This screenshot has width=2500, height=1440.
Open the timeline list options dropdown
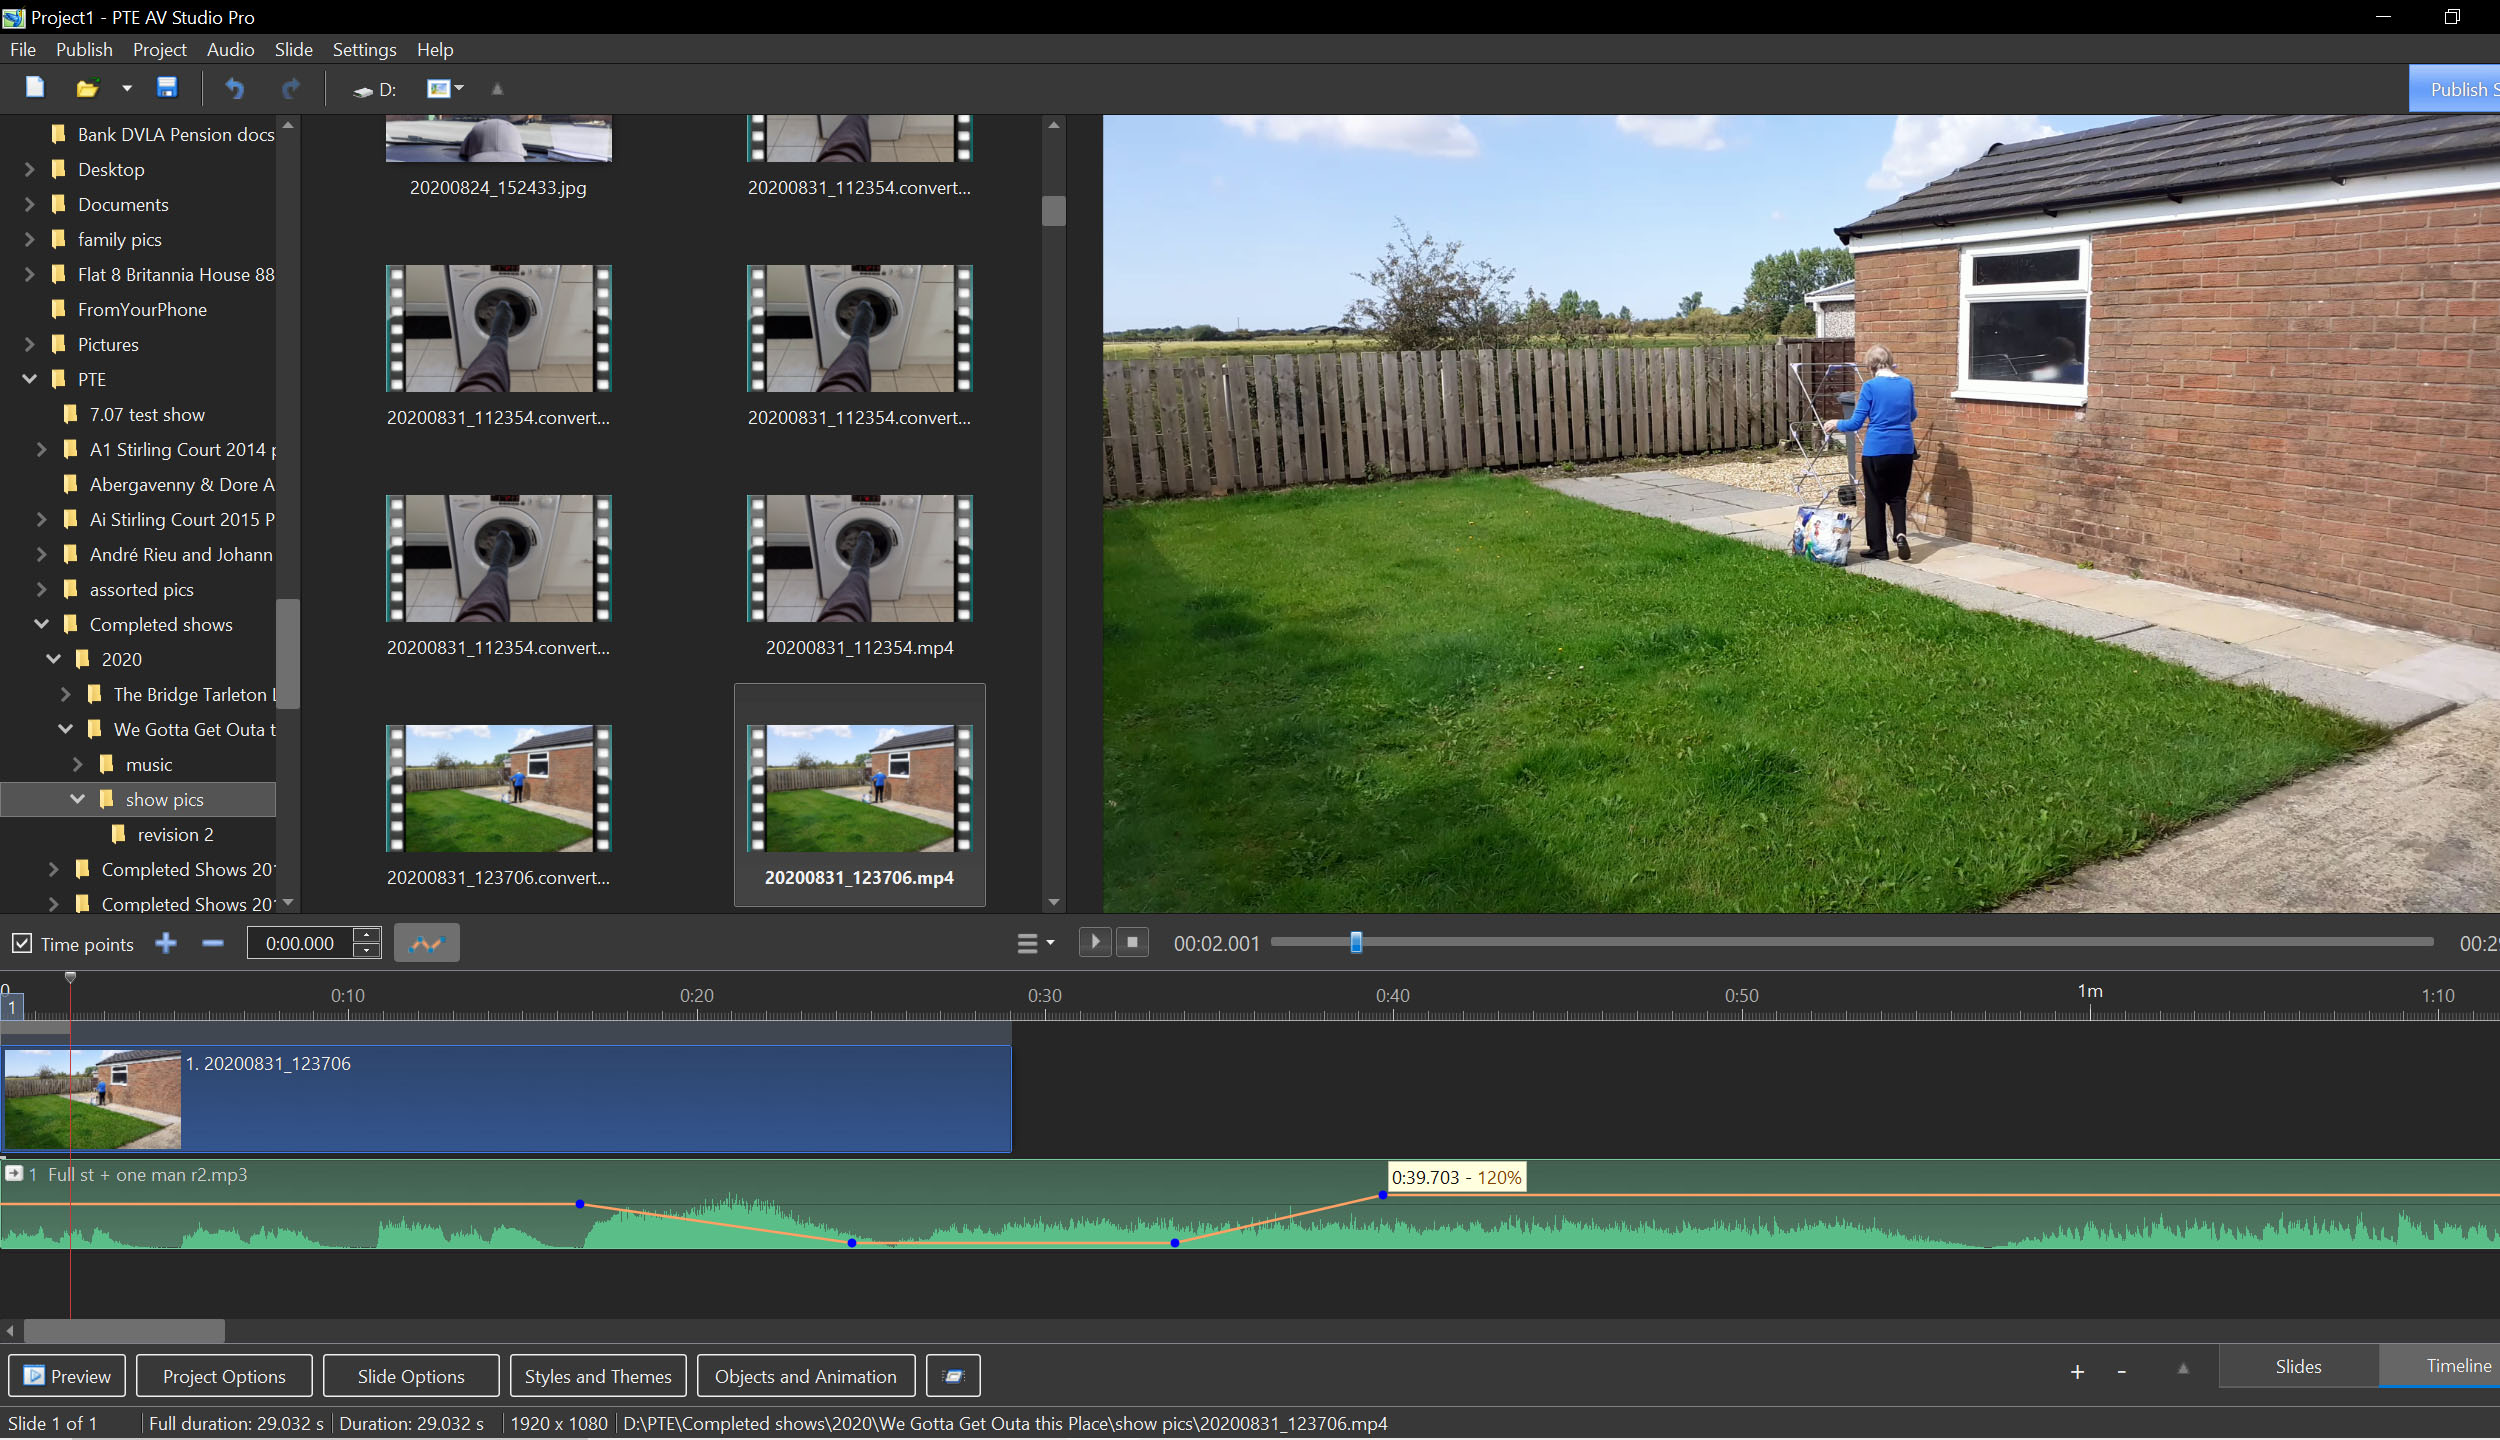point(1035,943)
